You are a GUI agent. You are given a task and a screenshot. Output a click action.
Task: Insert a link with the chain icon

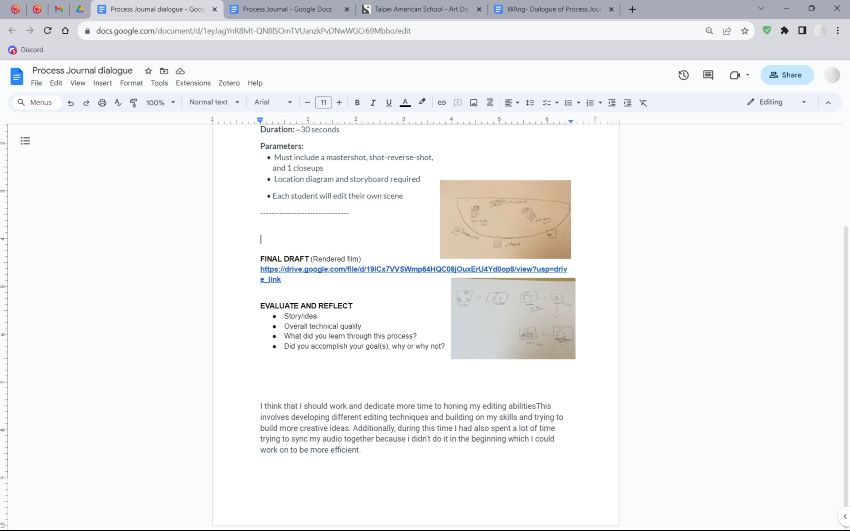coord(442,102)
